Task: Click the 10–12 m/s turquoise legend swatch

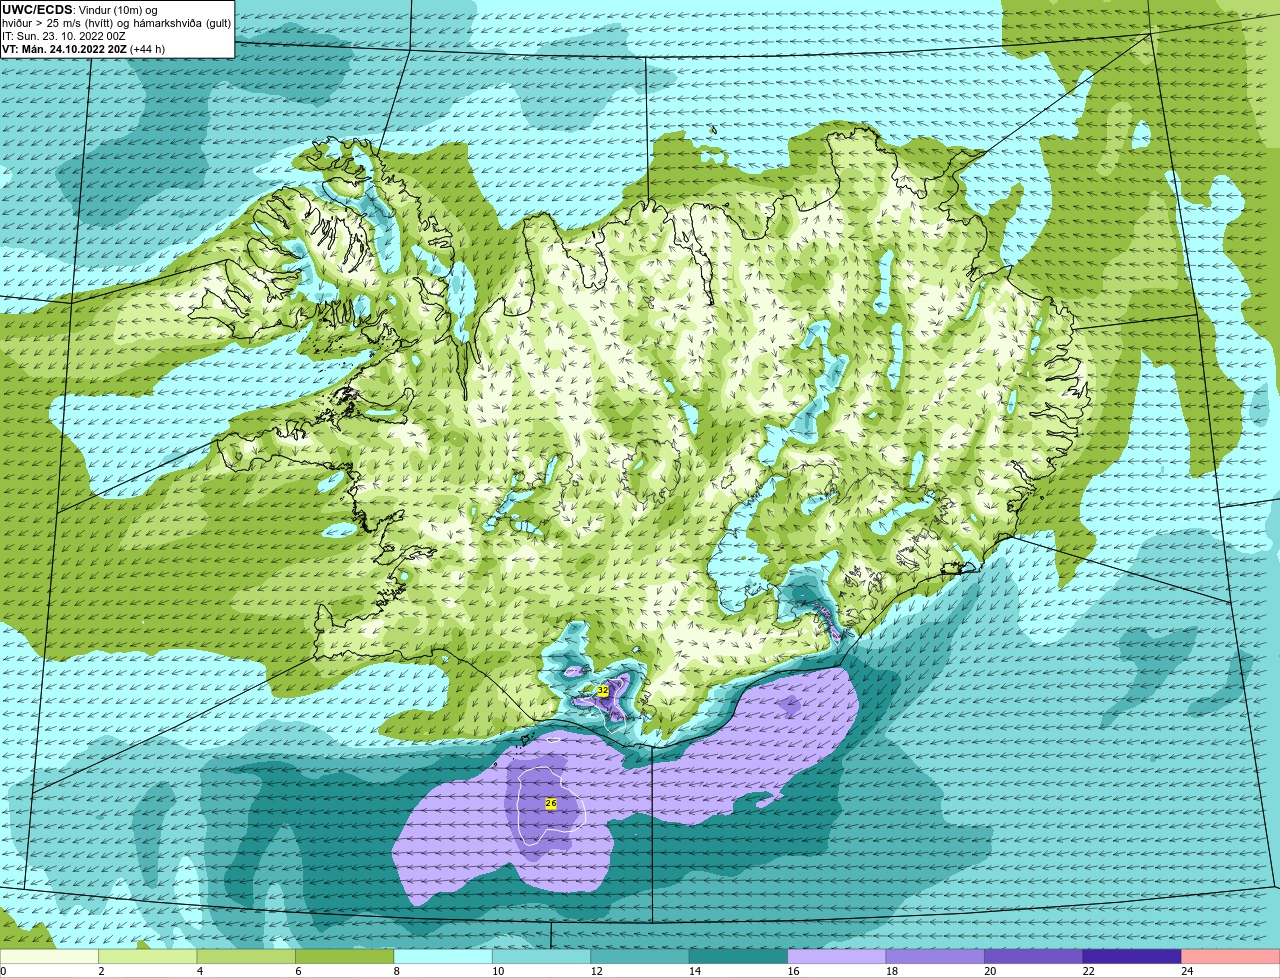Action: click(542, 956)
